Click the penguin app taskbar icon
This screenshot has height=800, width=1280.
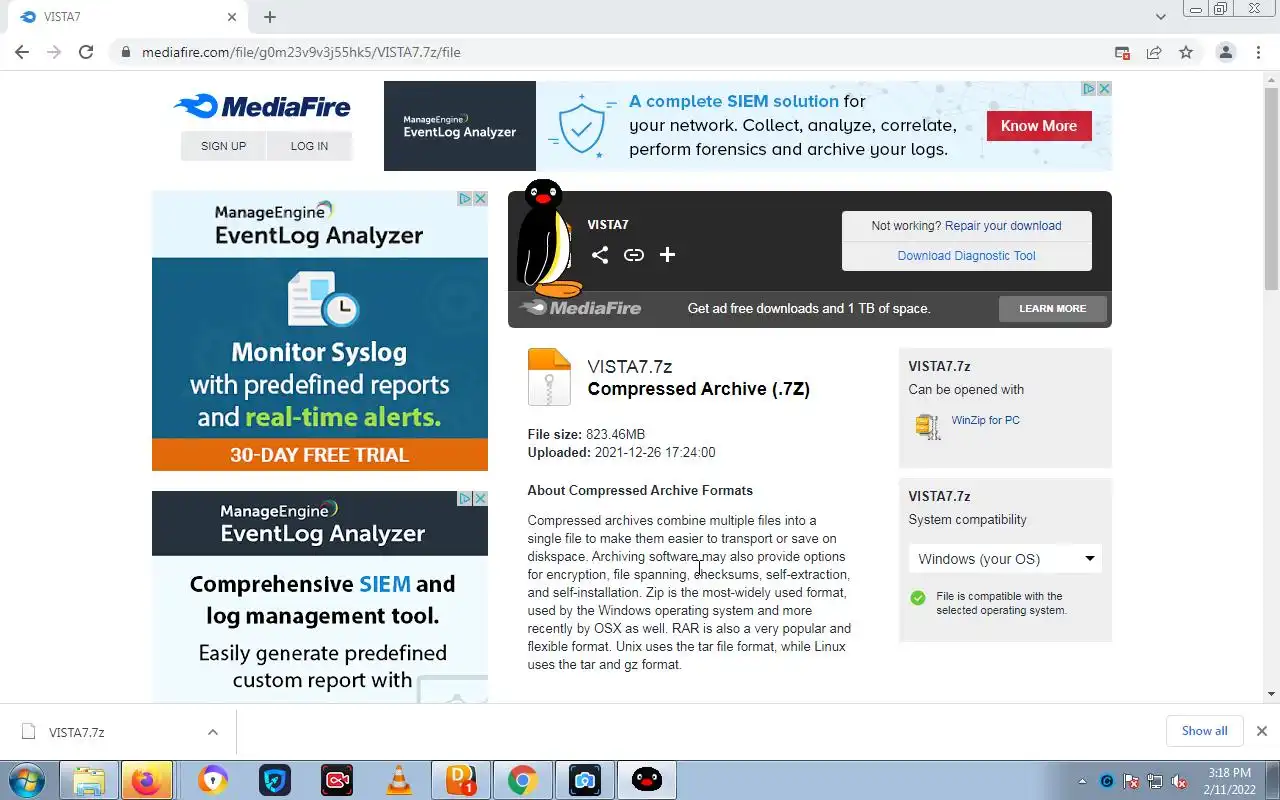647,780
